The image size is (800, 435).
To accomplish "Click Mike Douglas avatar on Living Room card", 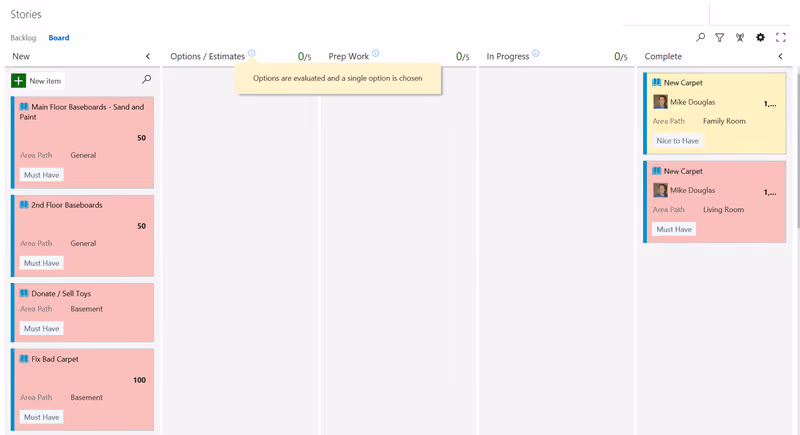I will pos(660,190).
